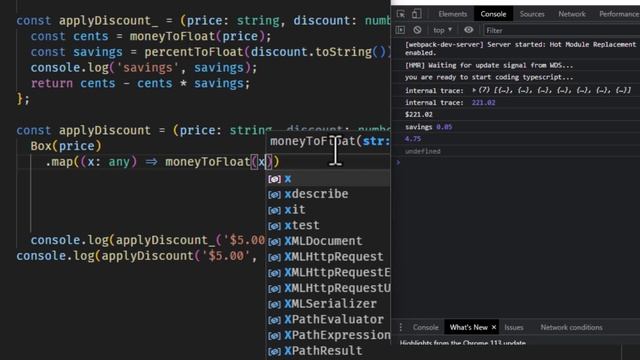Switch to the drawer Console tab

pyautogui.click(x=425, y=327)
